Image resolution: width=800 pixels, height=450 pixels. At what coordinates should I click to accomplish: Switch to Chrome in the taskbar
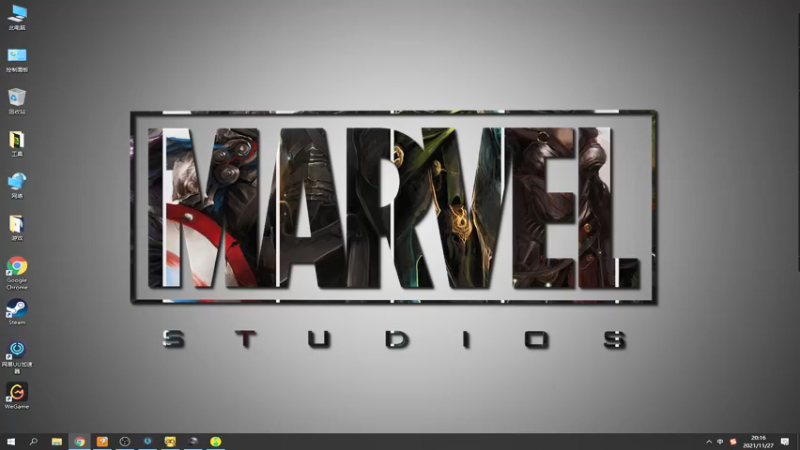coord(79,441)
